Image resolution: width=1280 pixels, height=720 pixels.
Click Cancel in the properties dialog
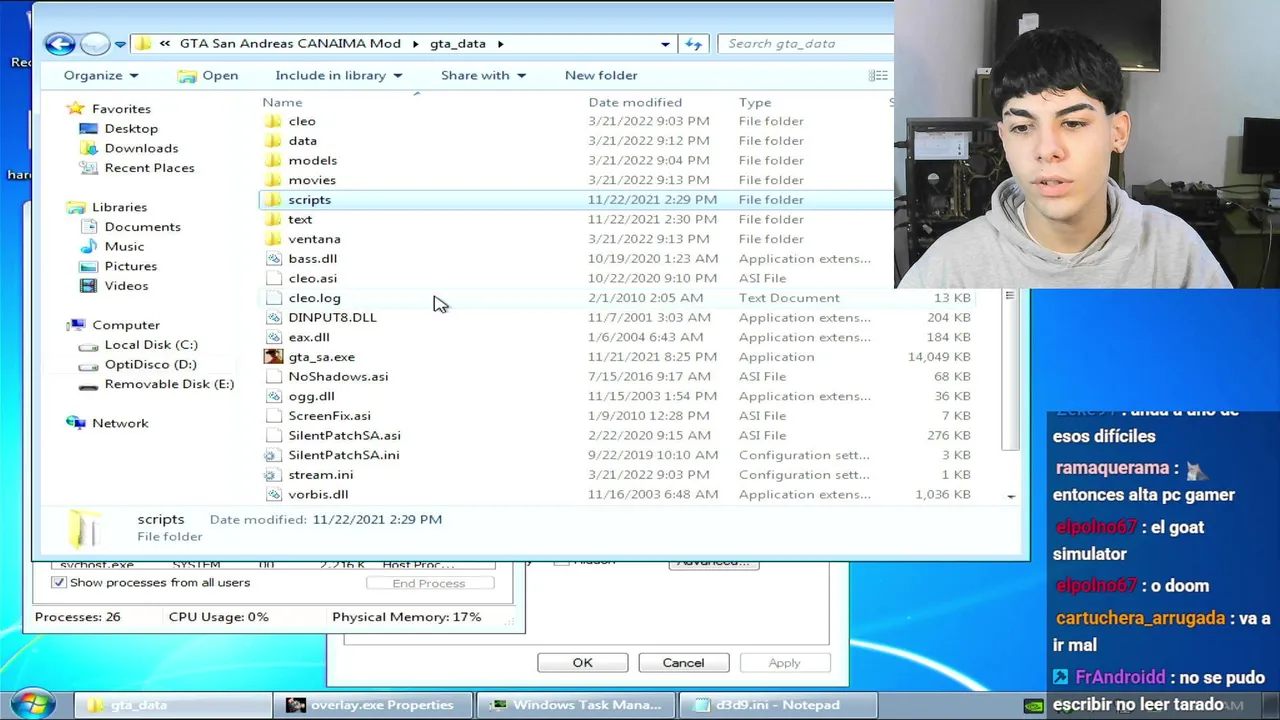tap(684, 663)
